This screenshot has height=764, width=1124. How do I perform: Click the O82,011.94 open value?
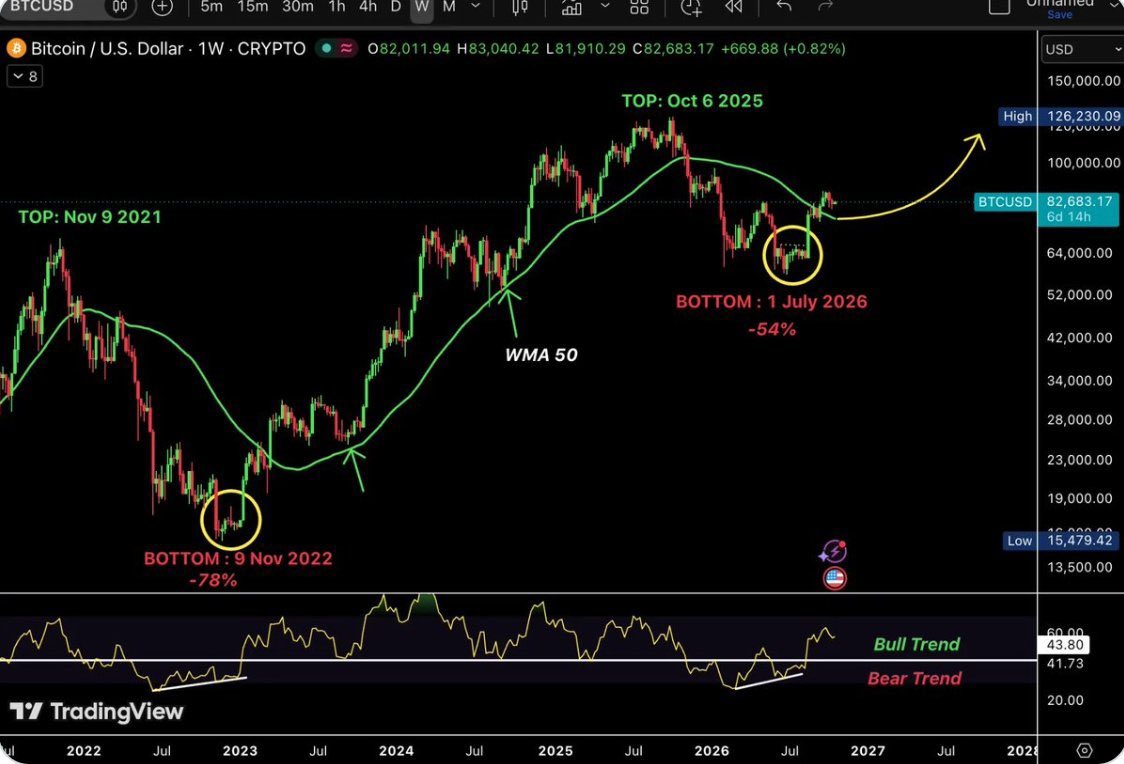point(409,49)
